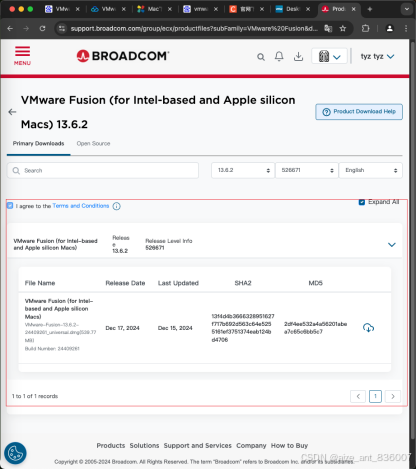
Task: Select page 1 in pagination
Action: [375, 396]
